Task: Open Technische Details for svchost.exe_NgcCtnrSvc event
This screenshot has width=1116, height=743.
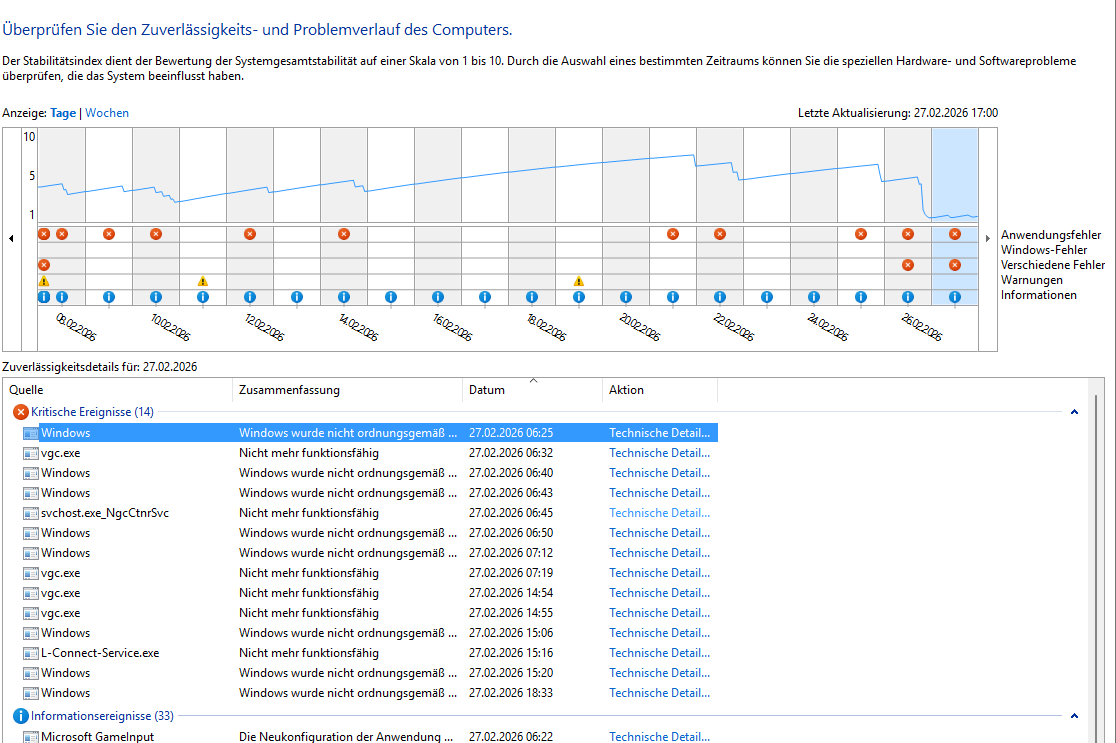Action: tap(659, 513)
